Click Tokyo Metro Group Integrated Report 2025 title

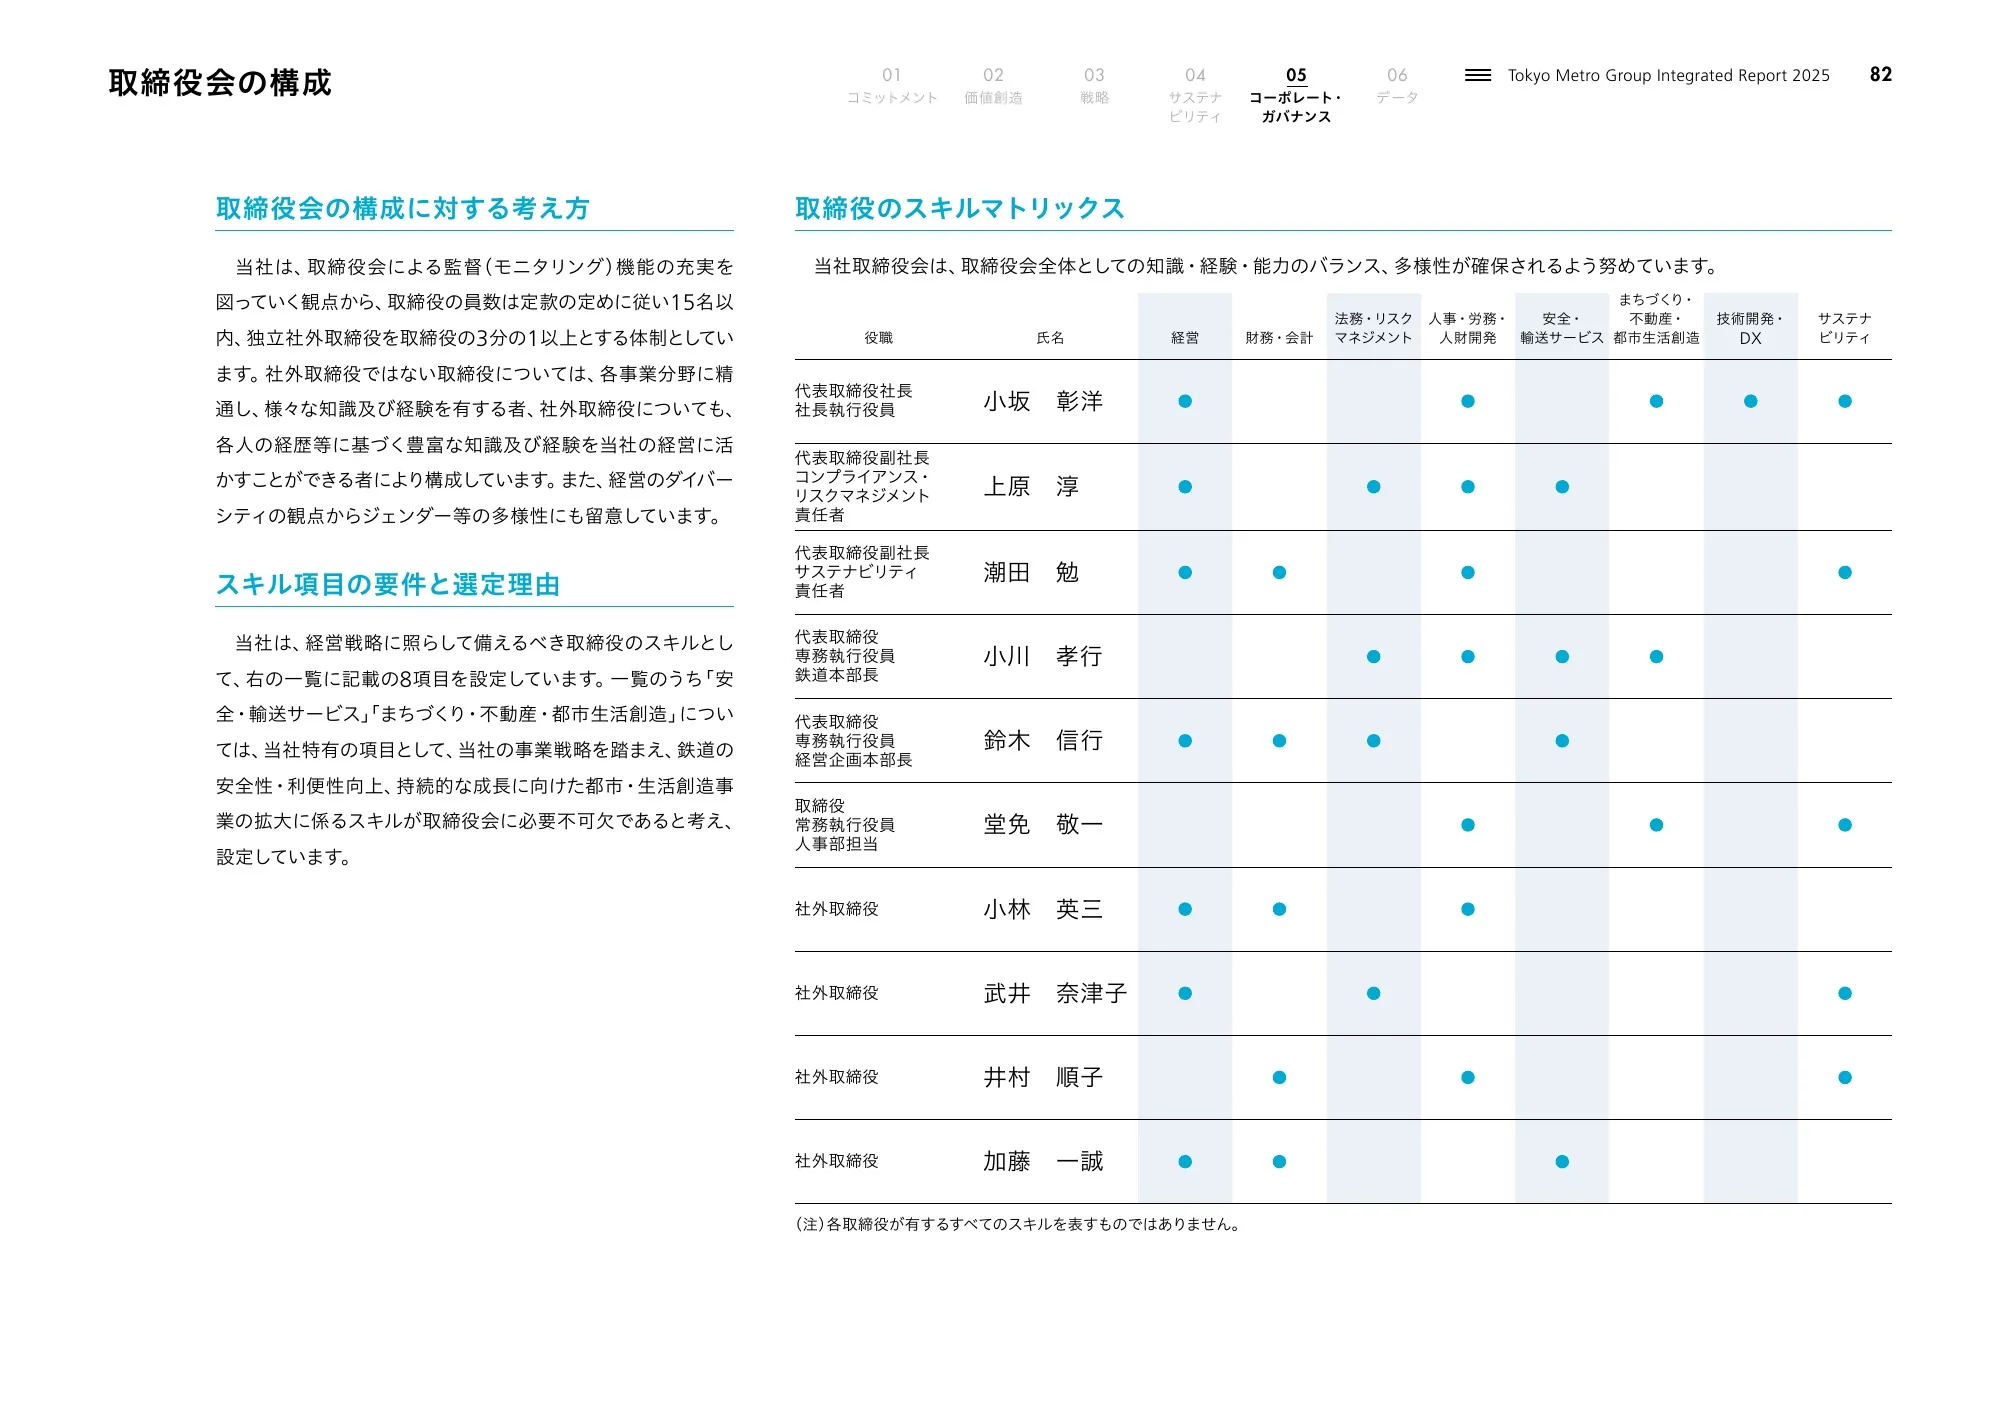point(1668,75)
